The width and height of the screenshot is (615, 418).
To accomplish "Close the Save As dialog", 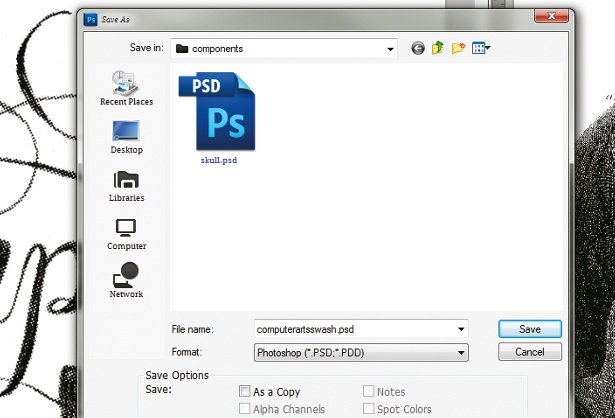I will pyautogui.click(x=551, y=16).
